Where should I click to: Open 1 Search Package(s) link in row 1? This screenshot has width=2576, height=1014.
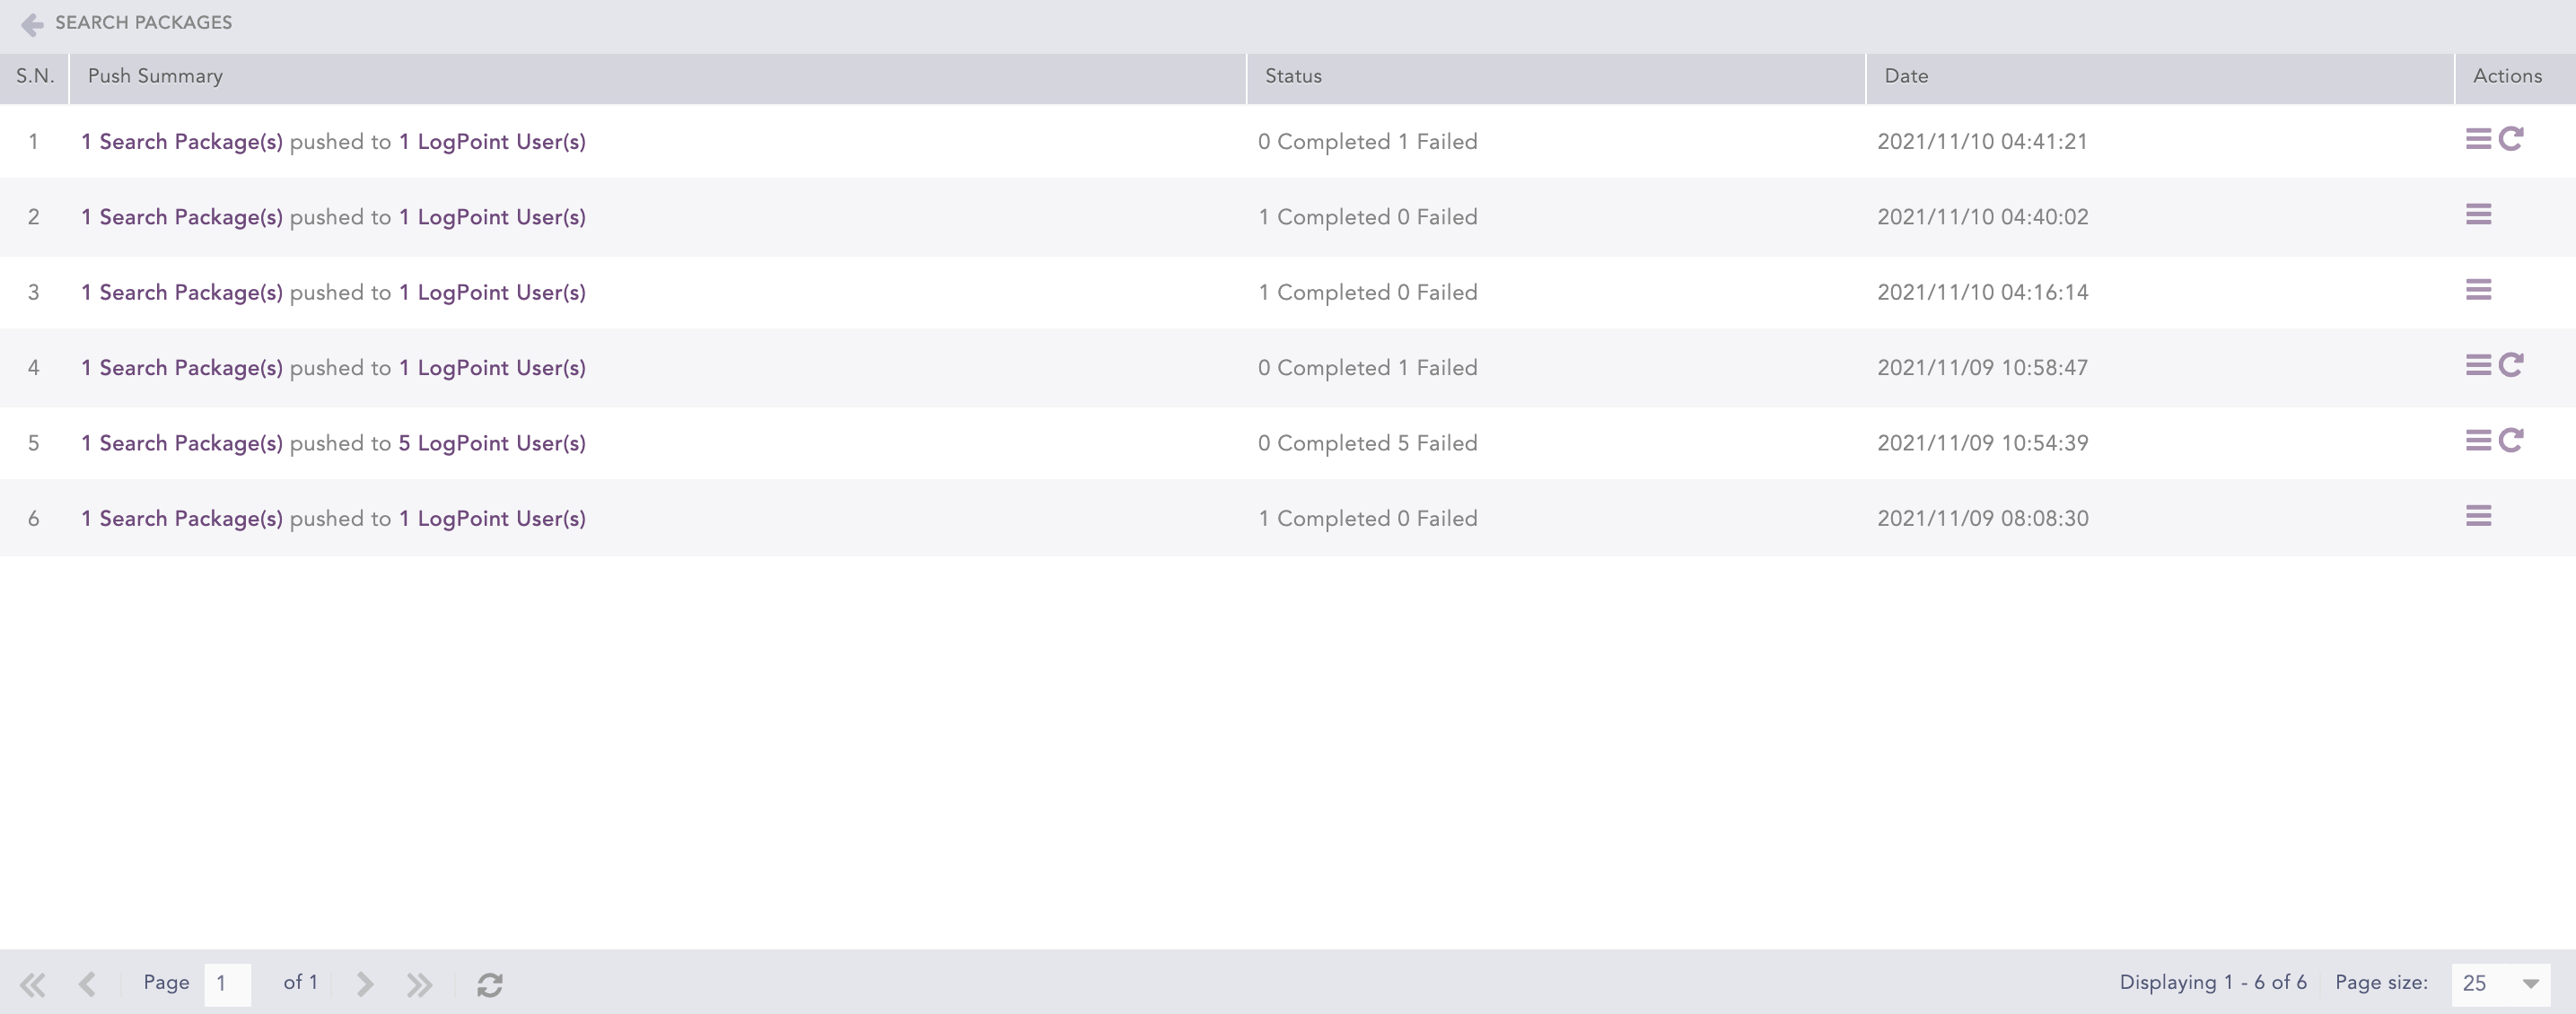(x=181, y=142)
